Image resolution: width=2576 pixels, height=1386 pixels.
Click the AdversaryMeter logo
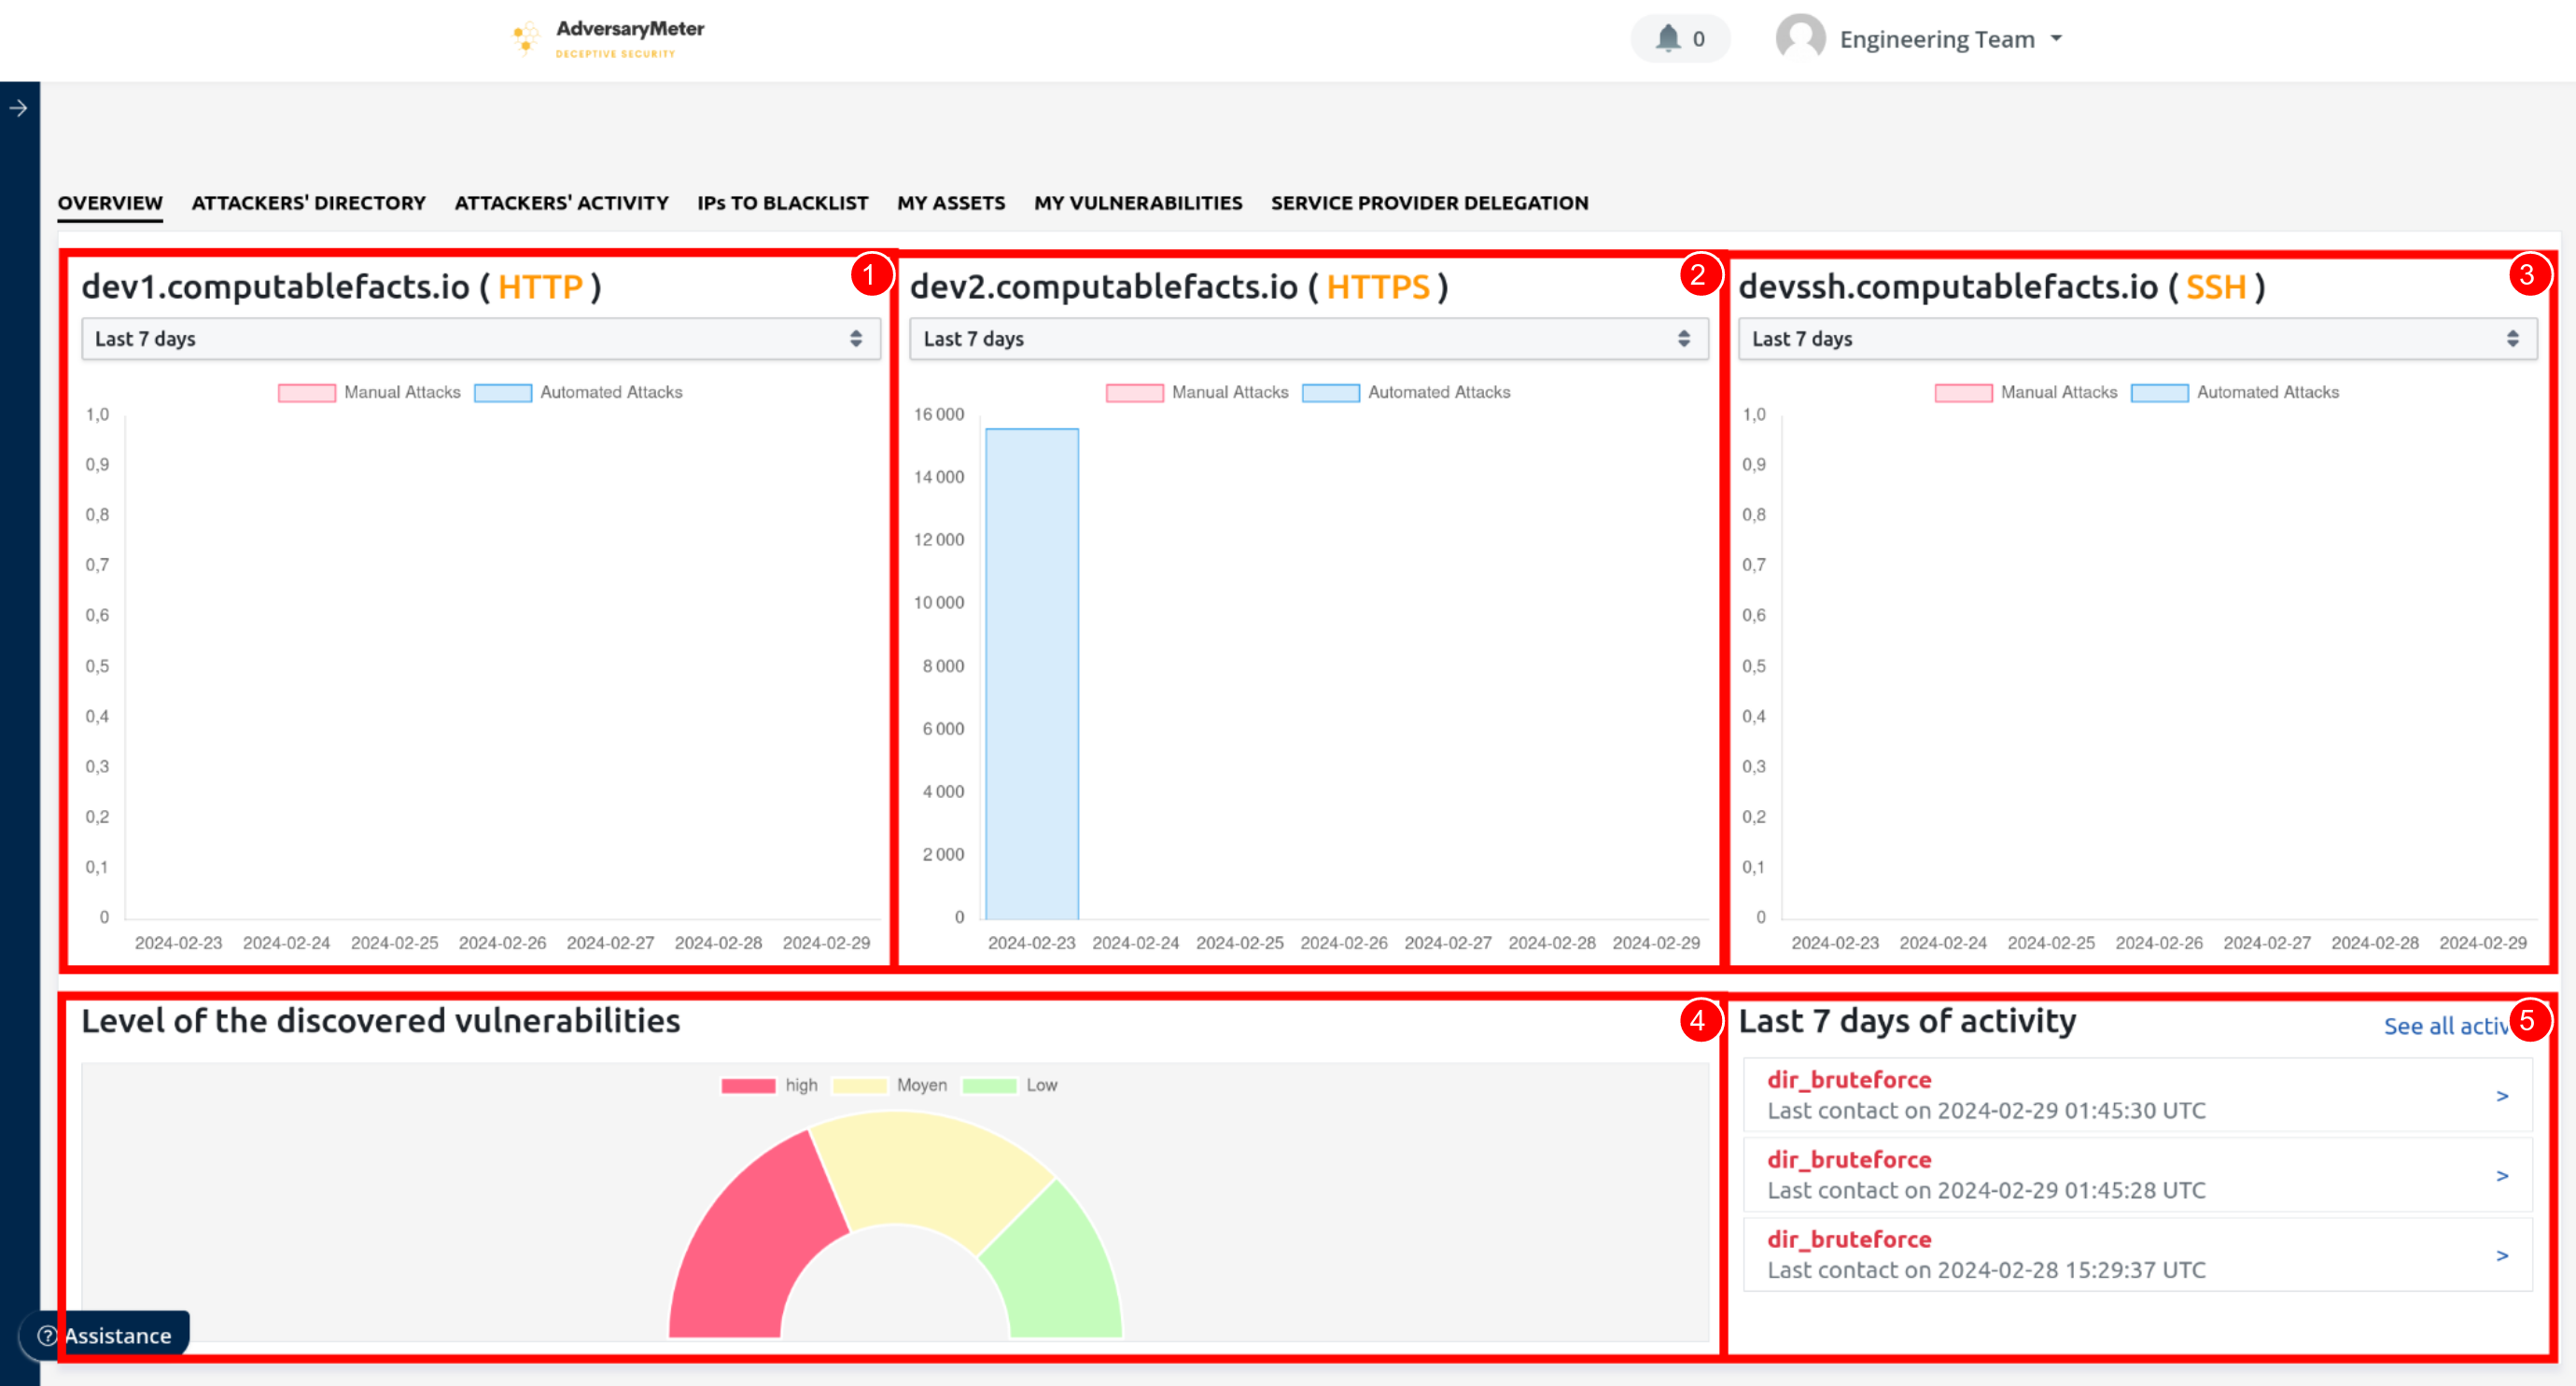pyautogui.click(x=609, y=38)
